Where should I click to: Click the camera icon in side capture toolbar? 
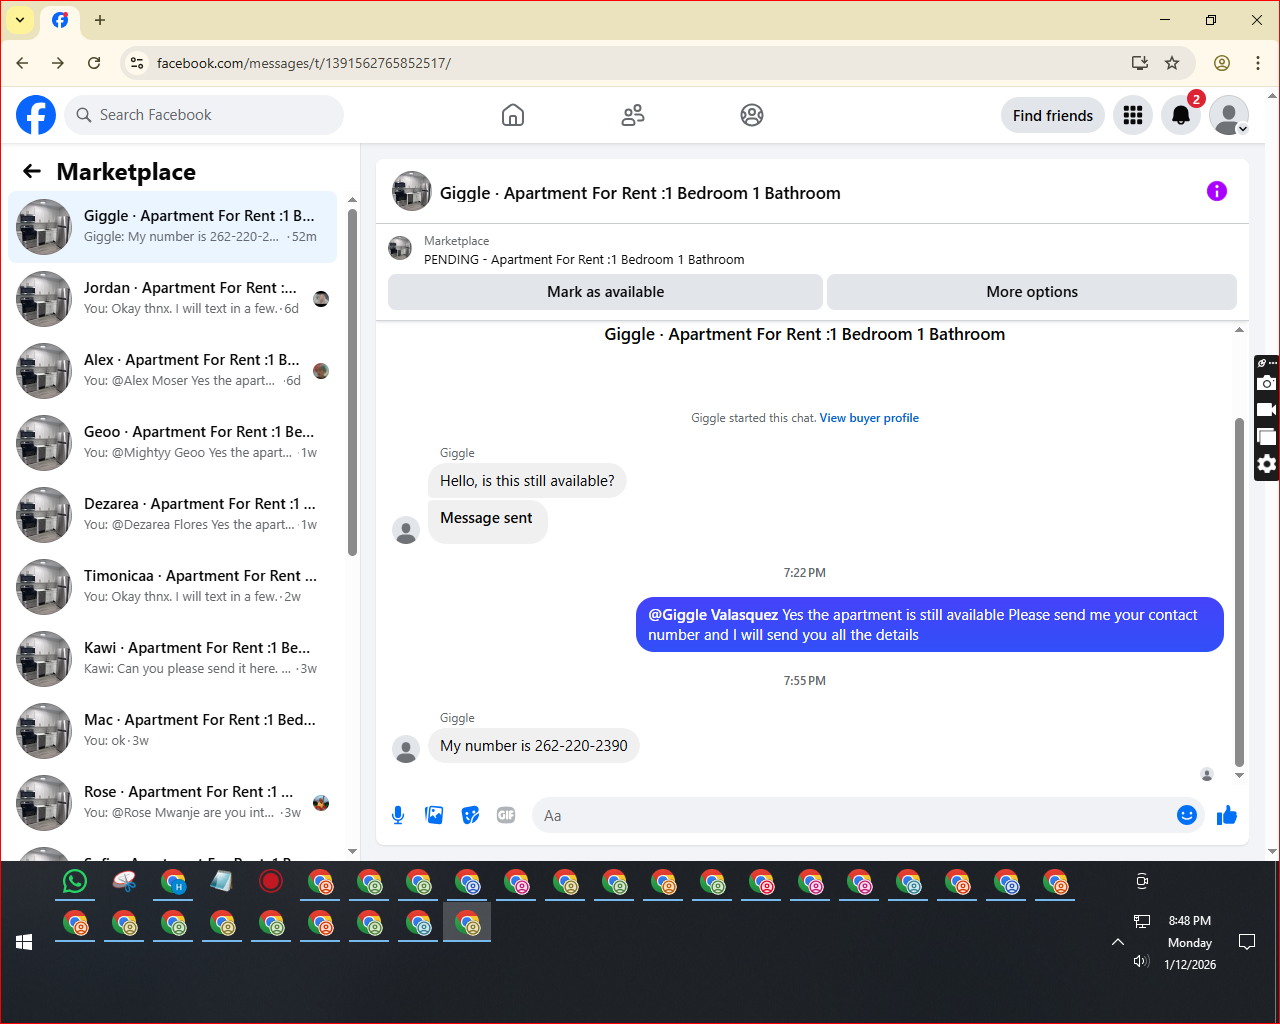(x=1267, y=383)
